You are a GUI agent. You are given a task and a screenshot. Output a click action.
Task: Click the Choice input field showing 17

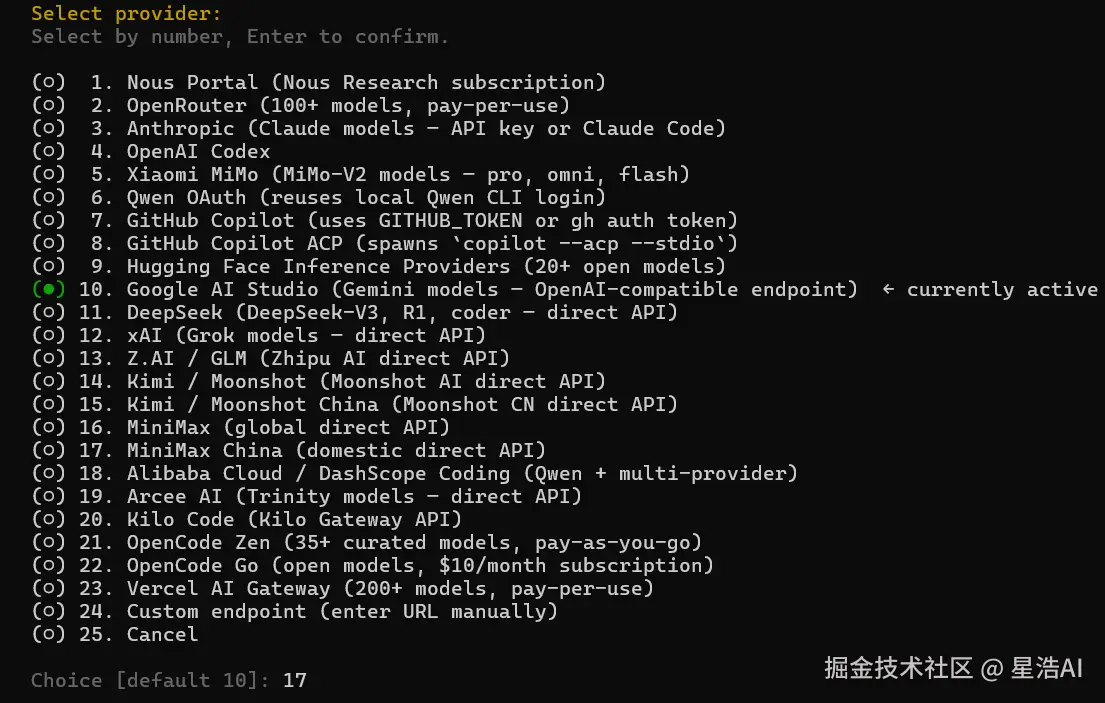click(295, 680)
